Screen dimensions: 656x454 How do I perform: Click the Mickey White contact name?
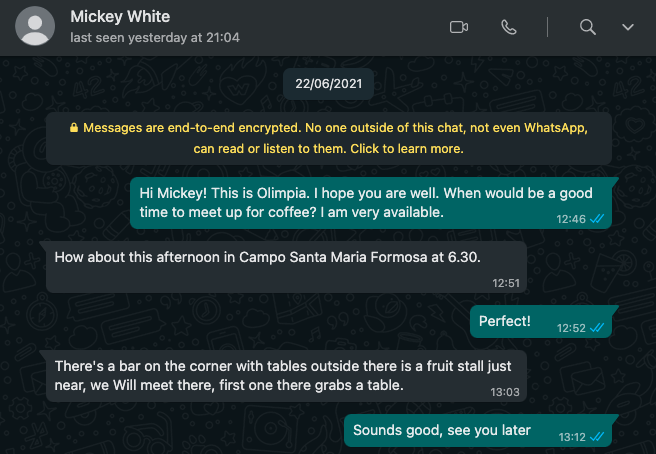(120, 17)
